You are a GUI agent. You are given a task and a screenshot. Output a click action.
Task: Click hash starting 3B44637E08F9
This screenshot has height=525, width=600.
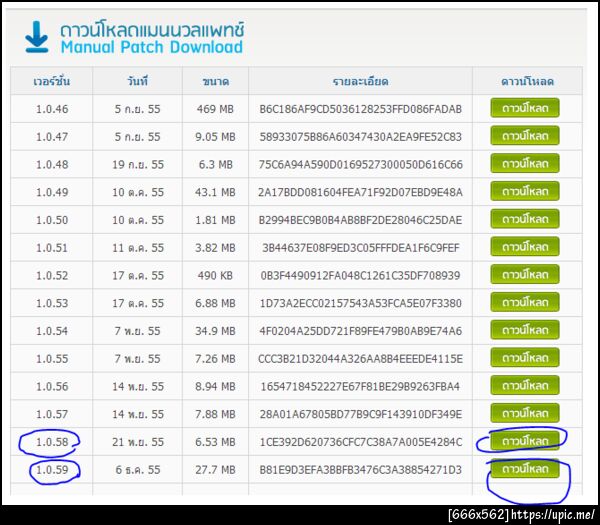pyautogui.click(x=360, y=248)
